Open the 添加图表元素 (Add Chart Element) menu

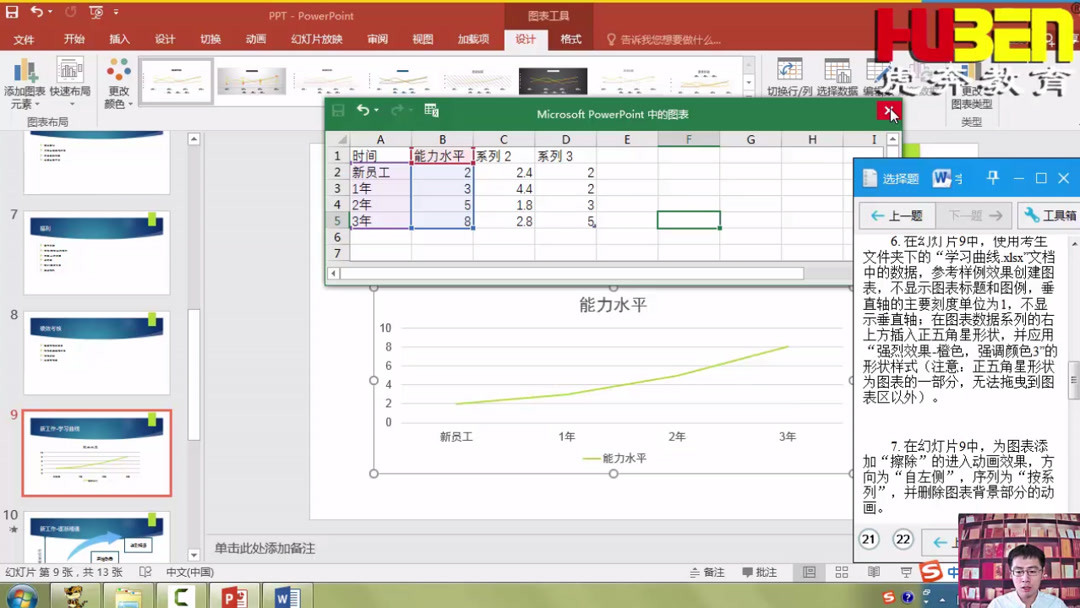point(26,80)
